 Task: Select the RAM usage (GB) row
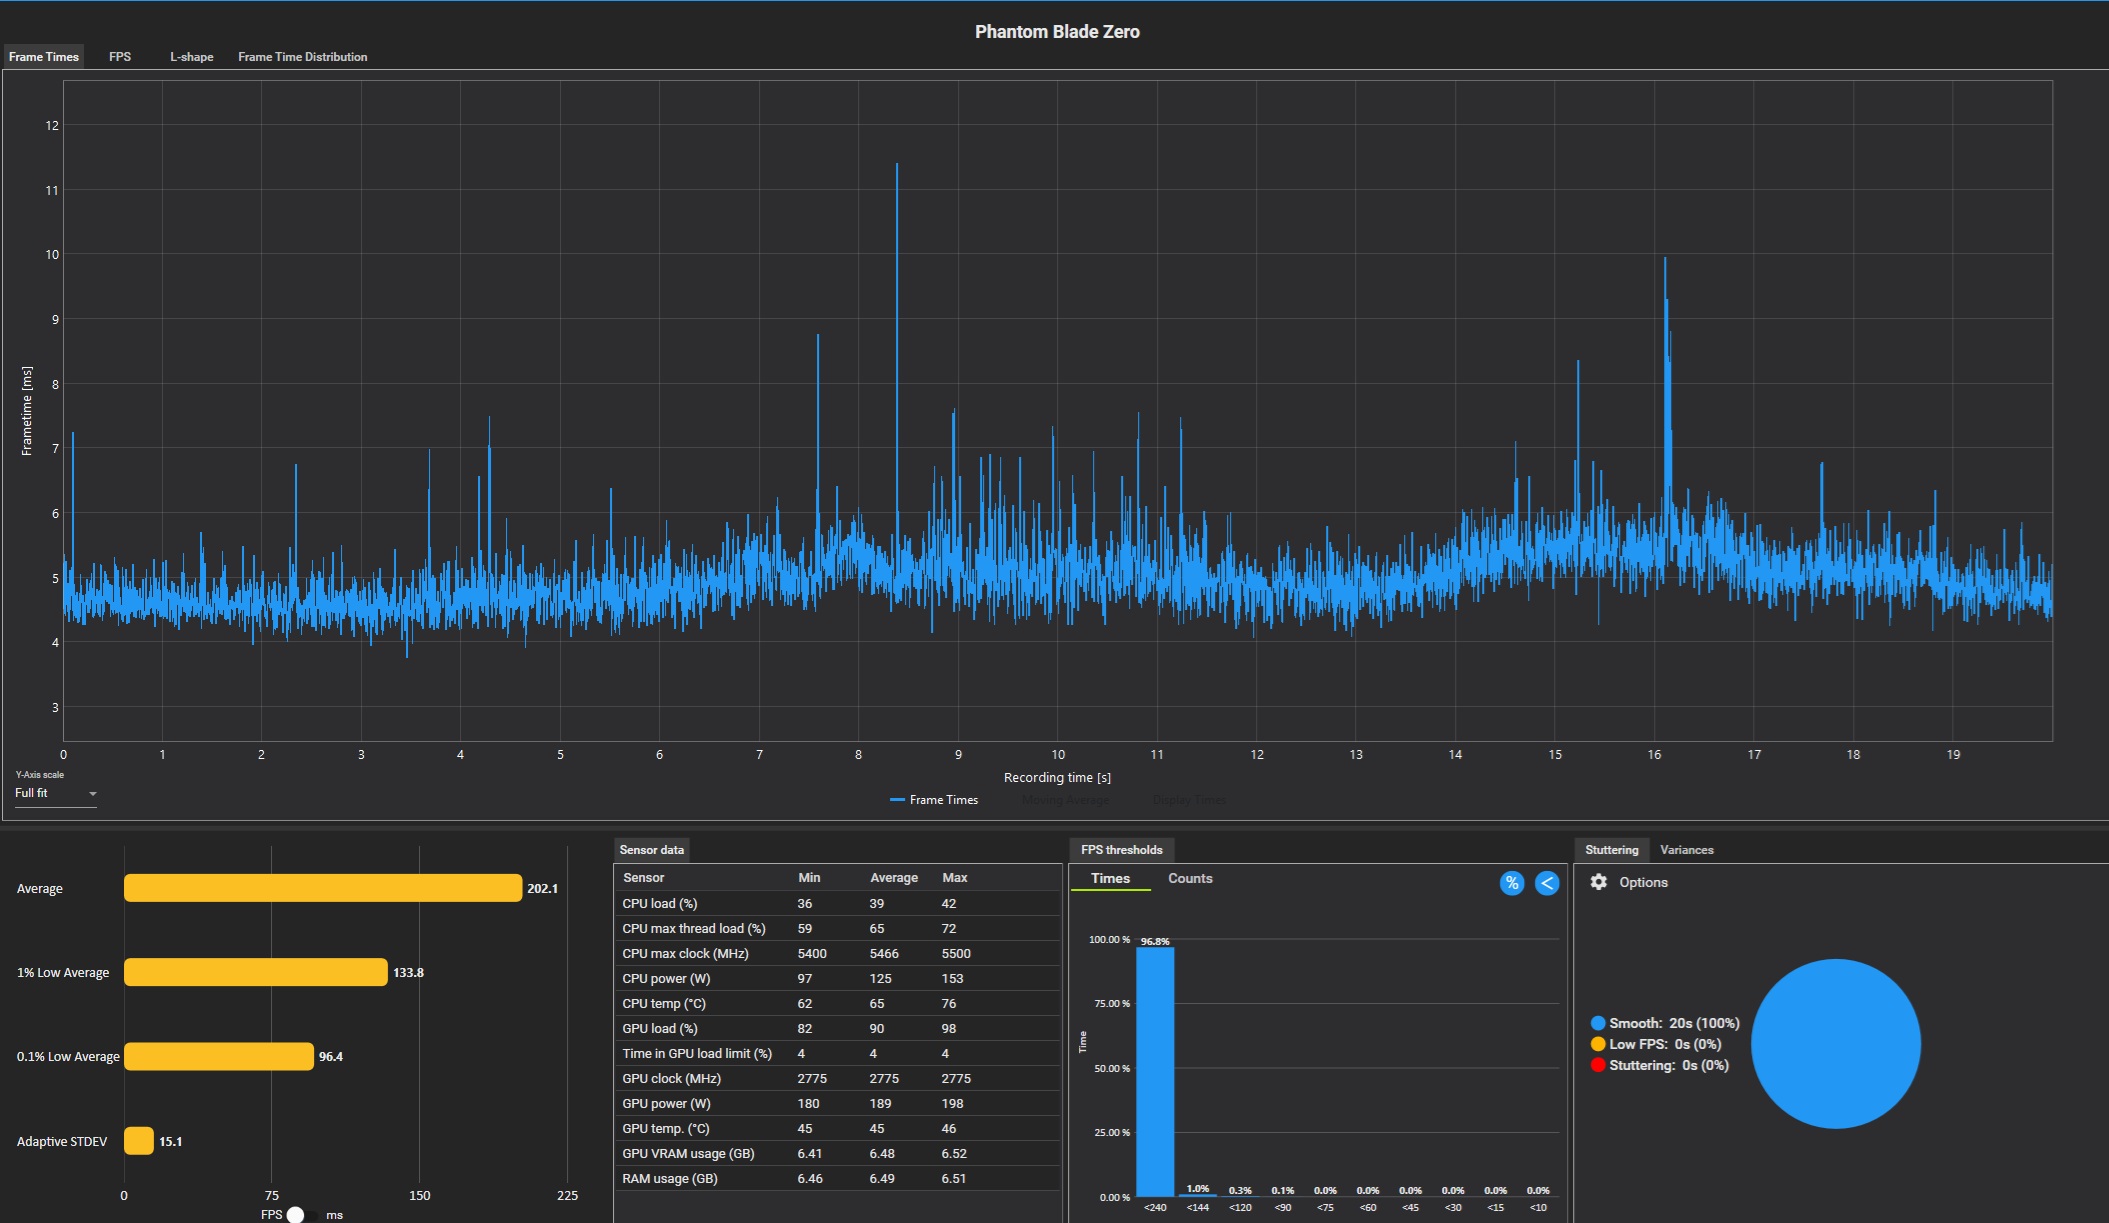[837, 1178]
